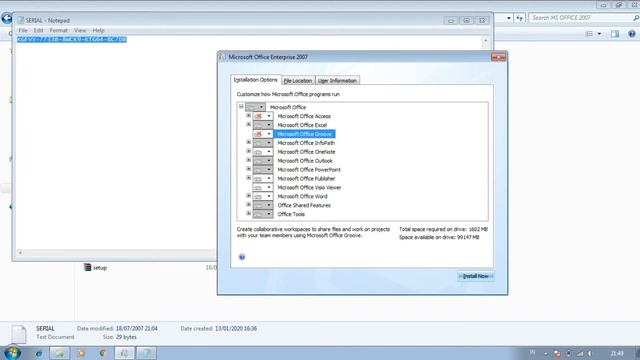Switch to the User Information tab
This screenshot has width=640, height=360.
pyautogui.click(x=337, y=81)
